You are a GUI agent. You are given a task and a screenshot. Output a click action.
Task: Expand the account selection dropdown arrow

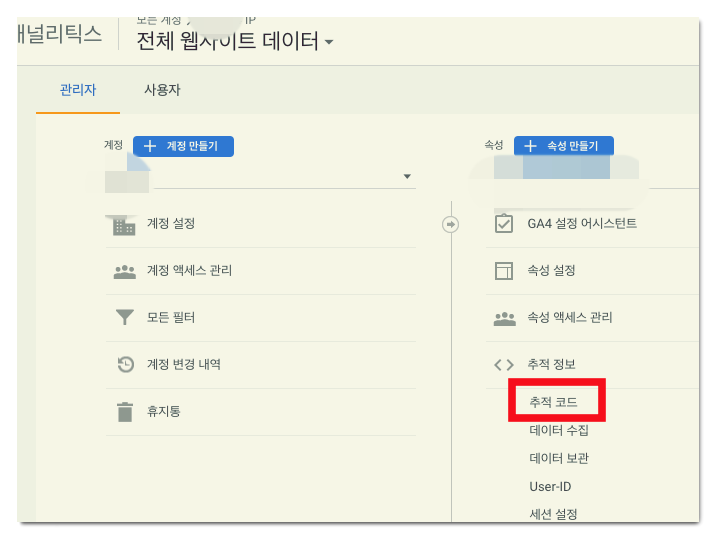tap(407, 176)
